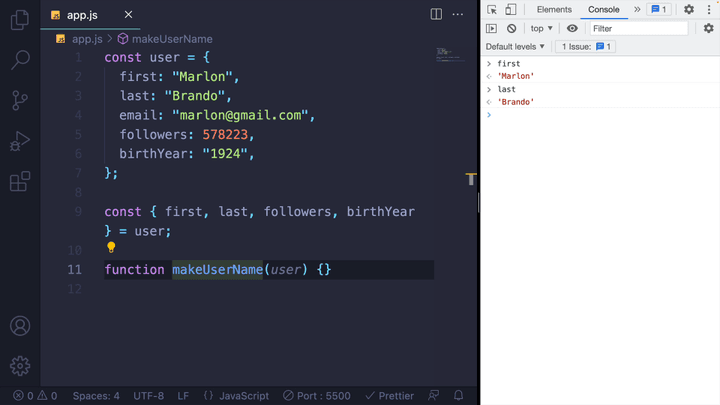Viewport: 720px width, 405px height.
Task: Expand the Default levels dropdown
Action: coord(515,47)
